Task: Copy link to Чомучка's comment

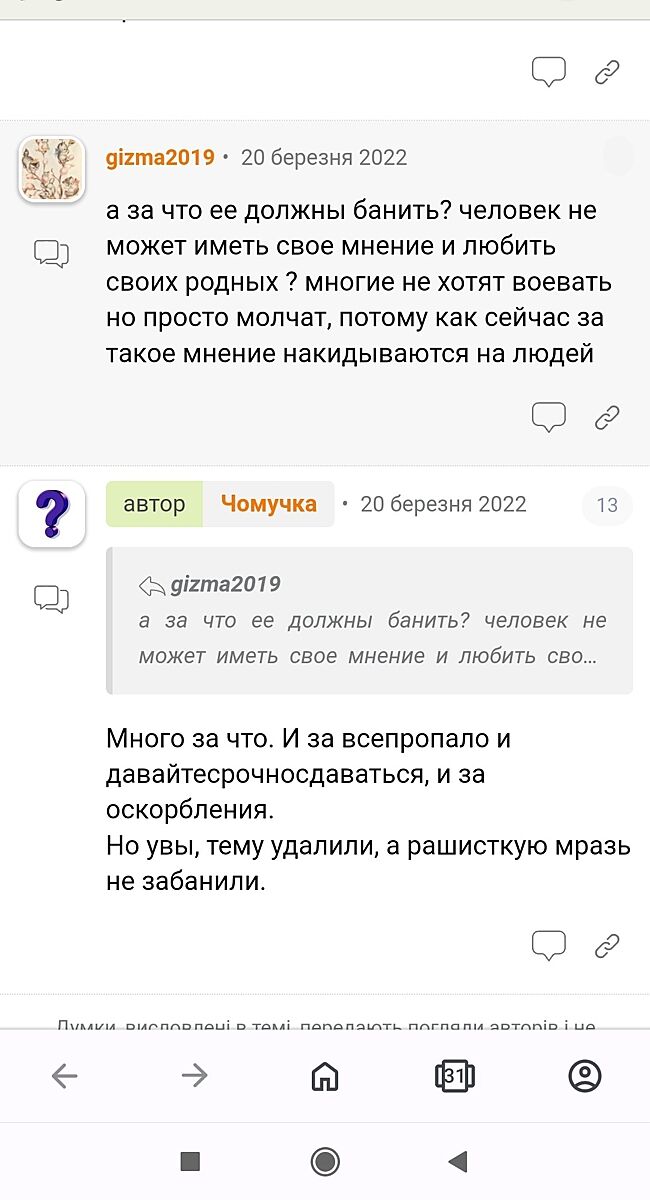Action: [607, 945]
